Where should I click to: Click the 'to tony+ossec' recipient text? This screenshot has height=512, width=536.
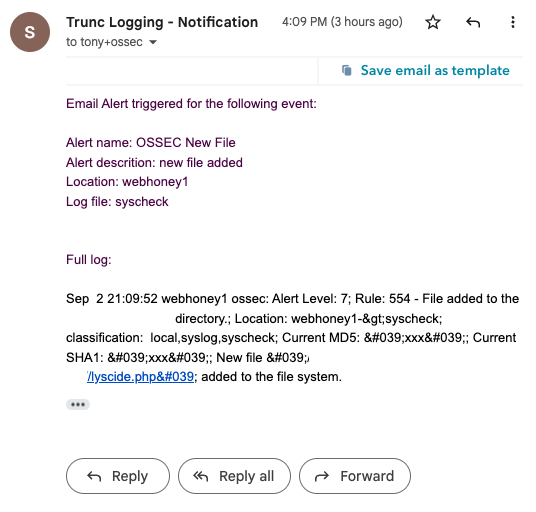(x=104, y=42)
